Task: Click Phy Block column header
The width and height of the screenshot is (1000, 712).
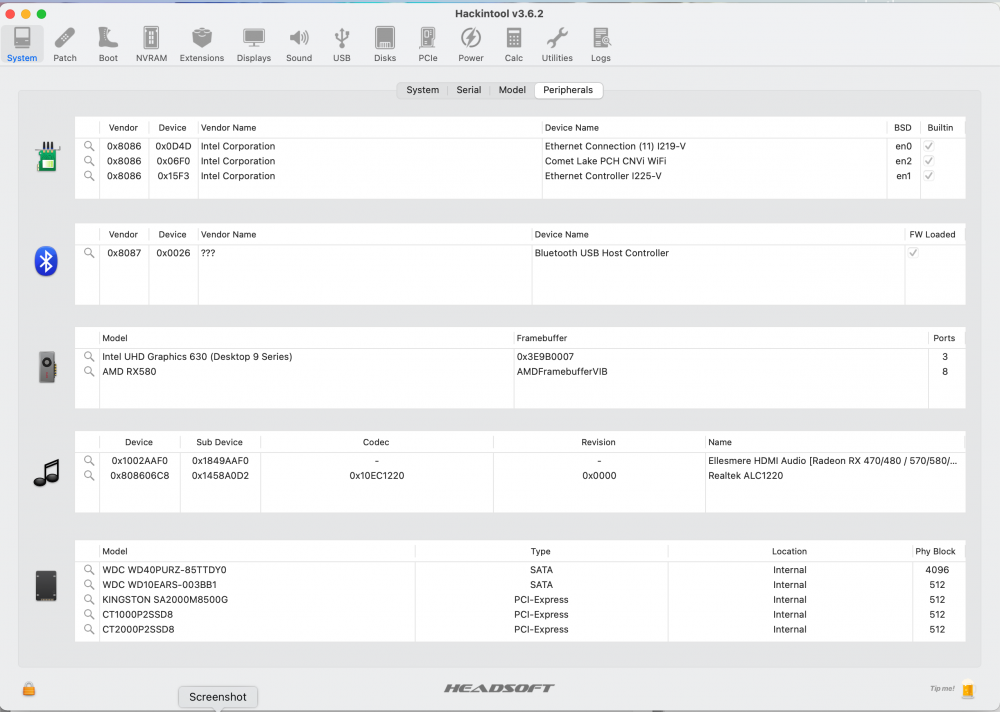Action: click(936, 551)
